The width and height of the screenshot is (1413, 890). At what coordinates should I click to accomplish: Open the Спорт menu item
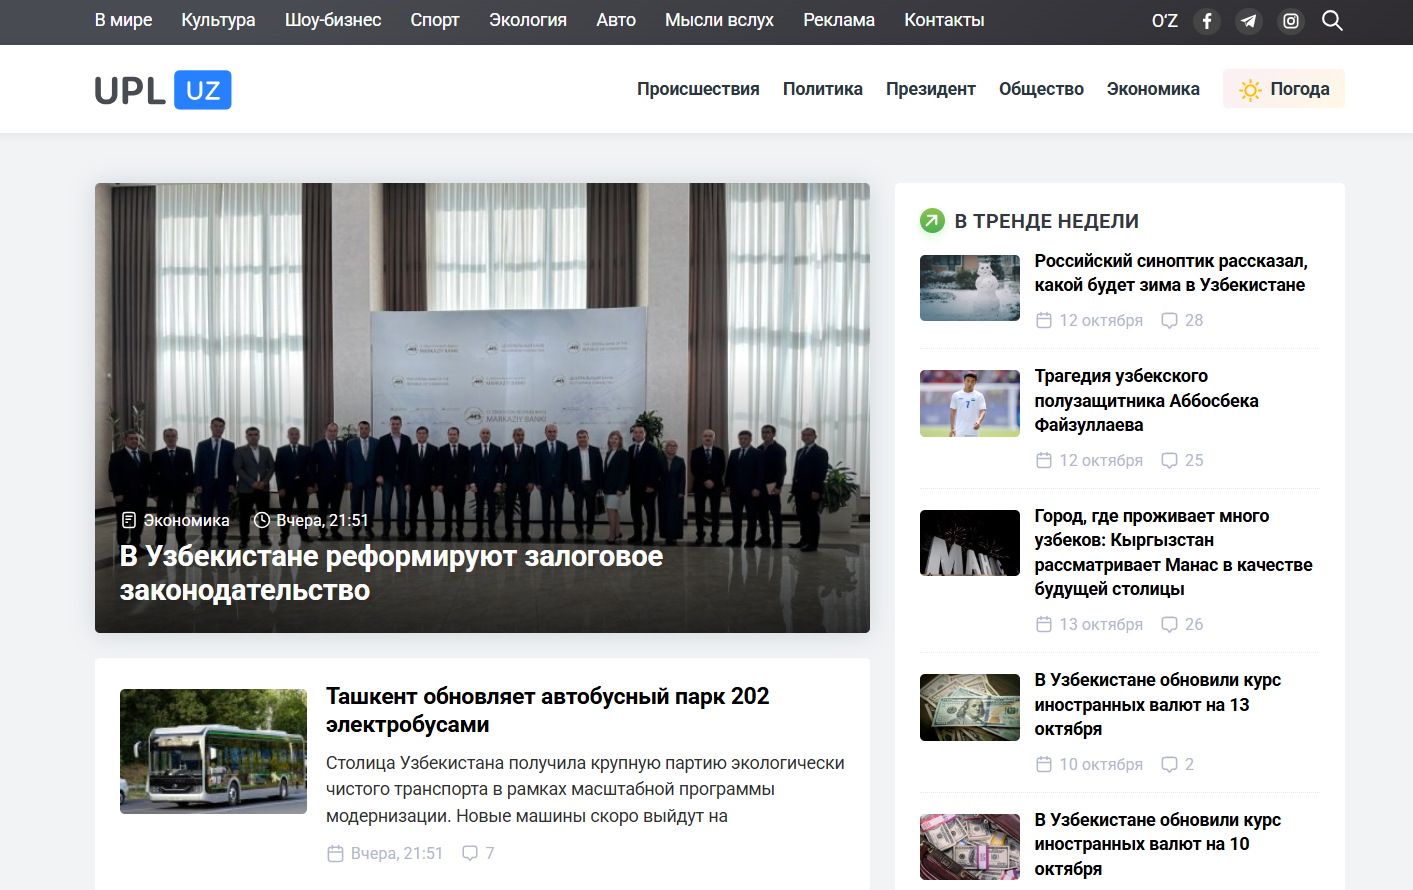pos(434,20)
